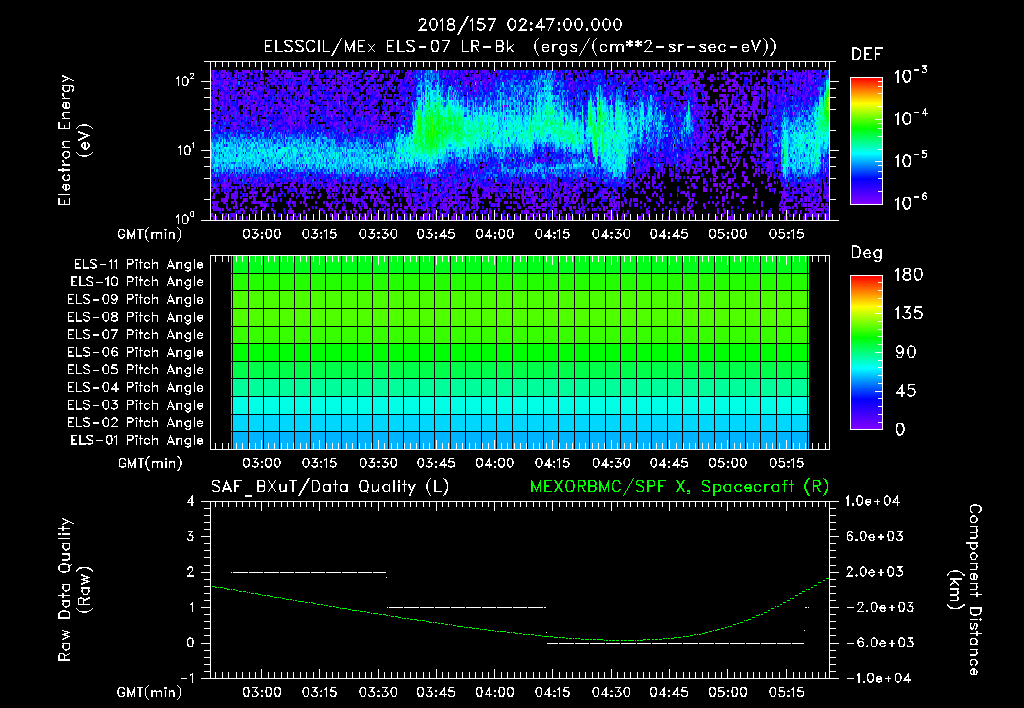Click GMT(min) label under the pitch angle panel
The height and width of the screenshot is (708, 1024).
point(150,464)
